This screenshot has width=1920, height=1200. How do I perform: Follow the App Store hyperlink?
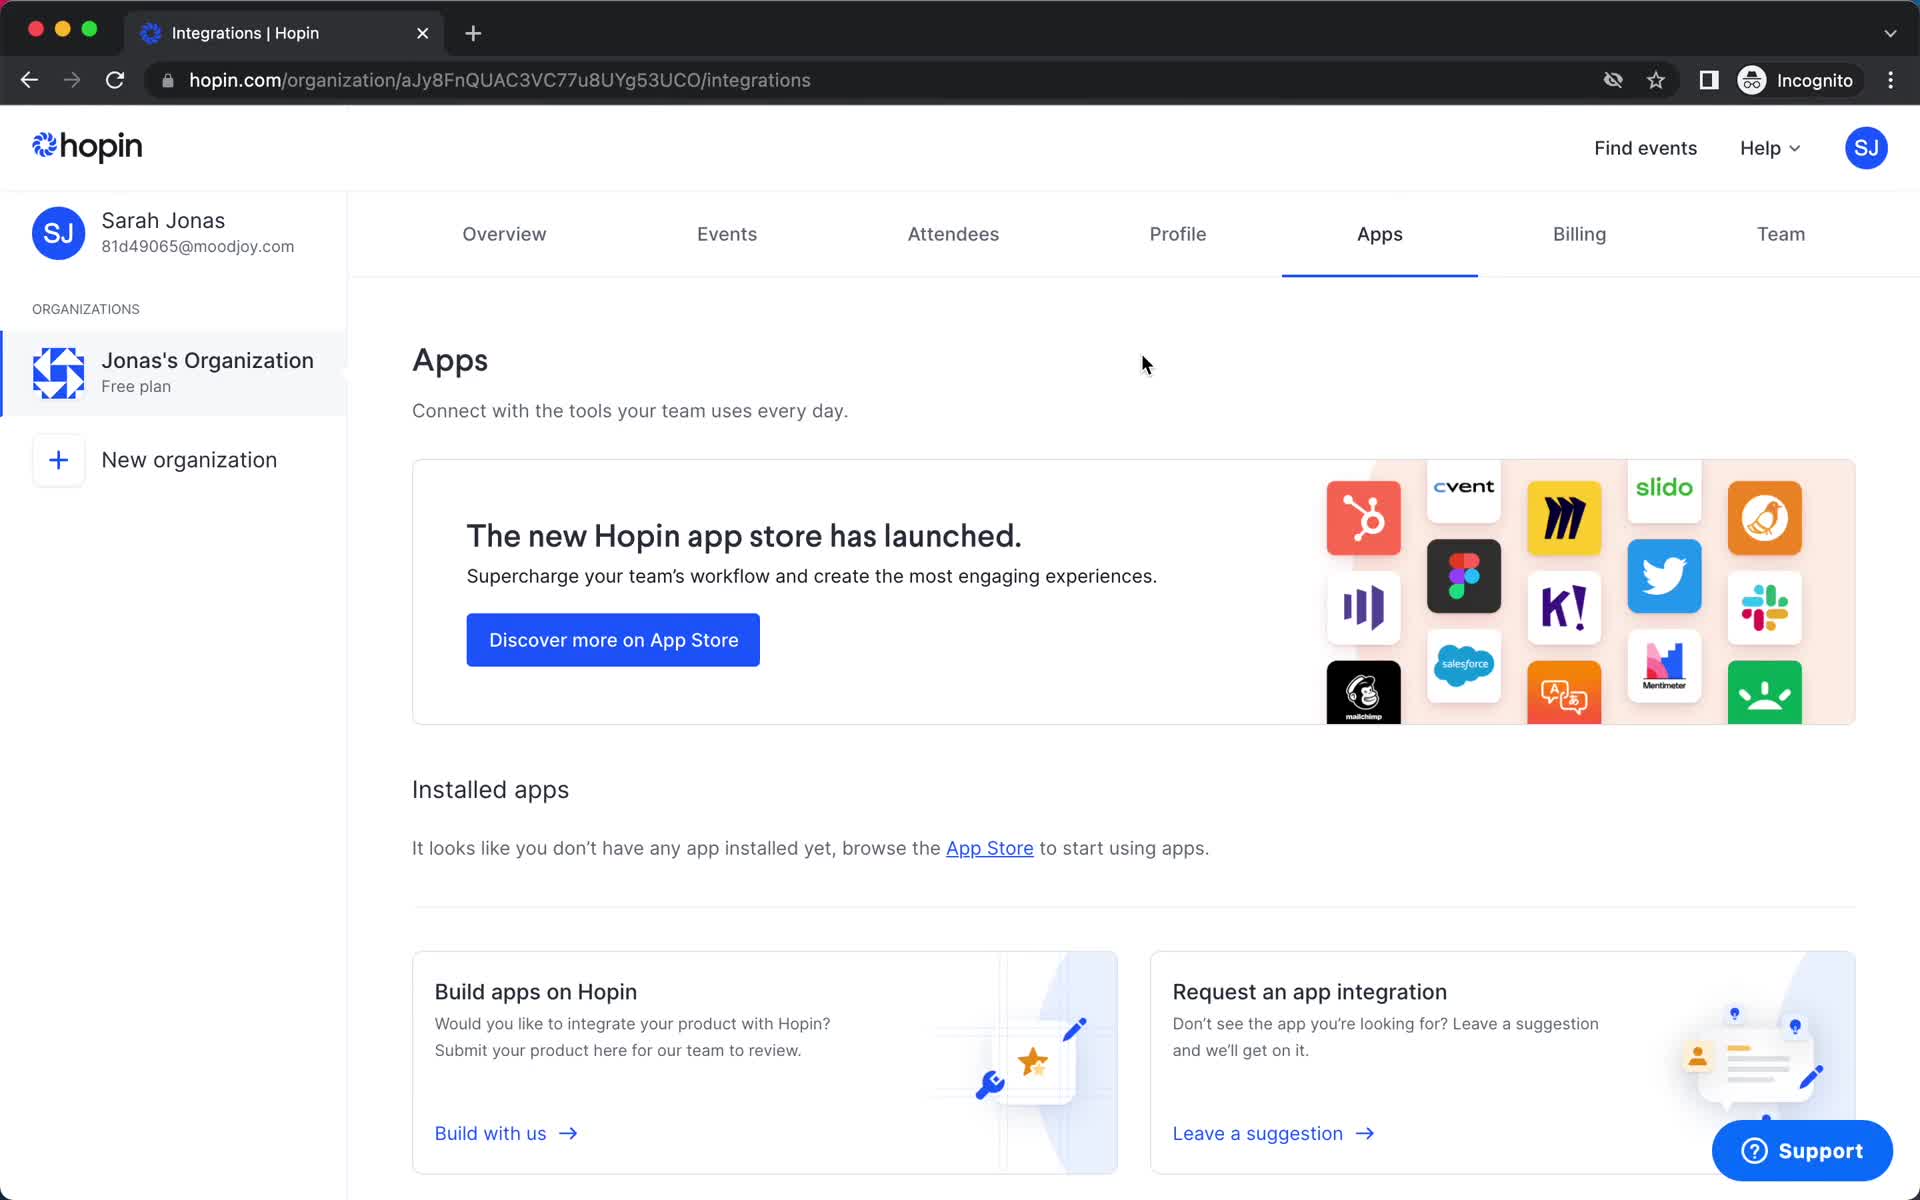click(988, 847)
